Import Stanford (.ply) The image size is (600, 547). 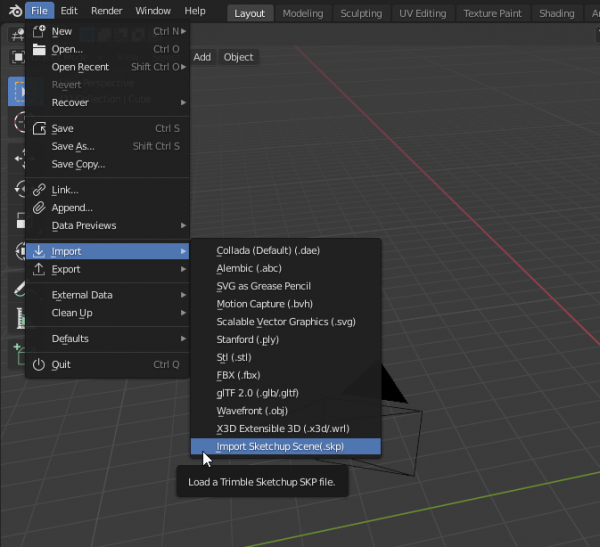click(286, 340)
